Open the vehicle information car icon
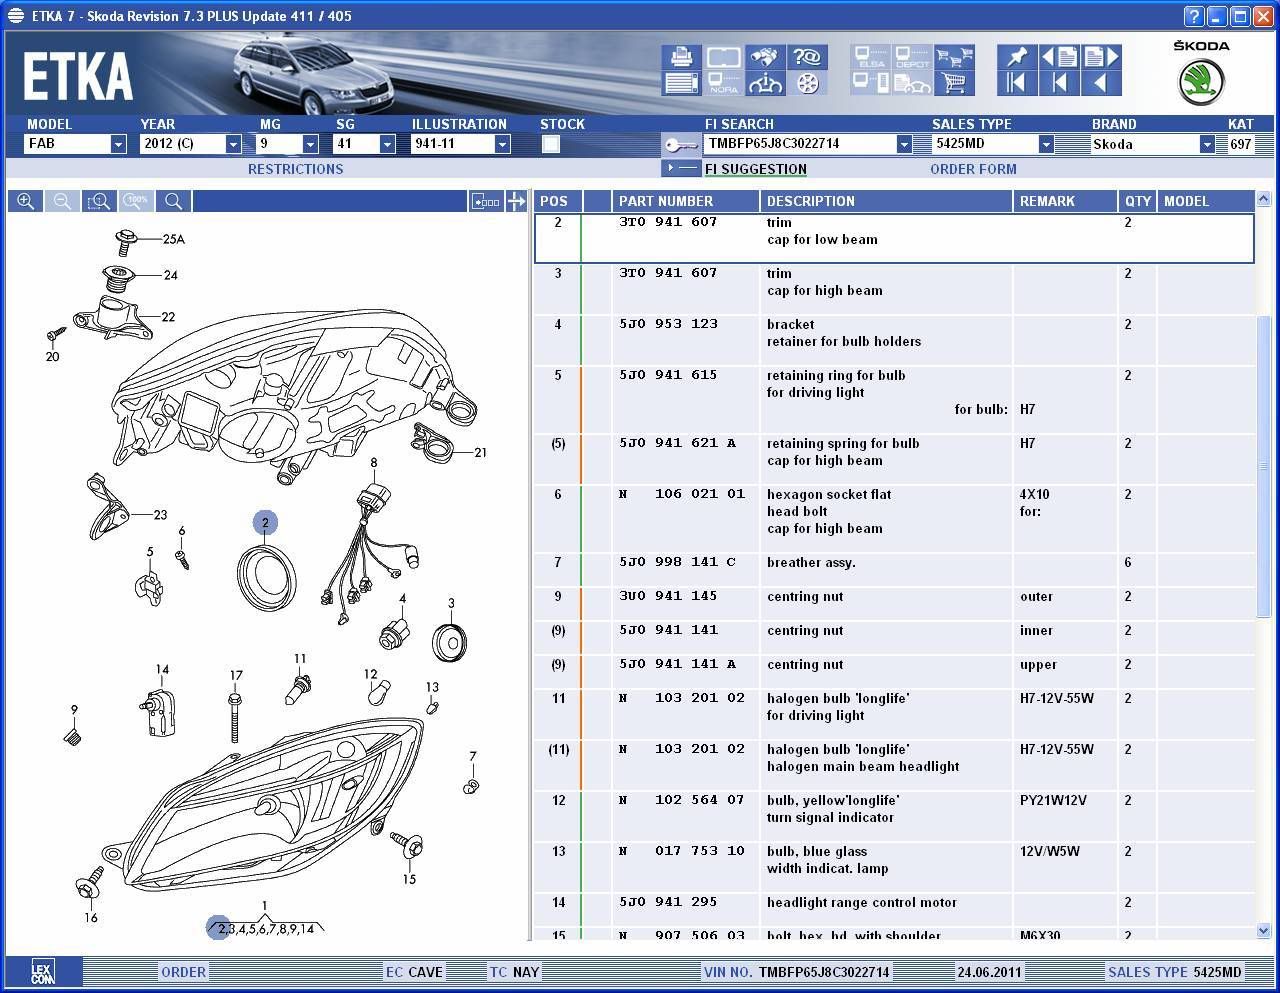Screen dimensions: 1280x993 pos(765,83)
